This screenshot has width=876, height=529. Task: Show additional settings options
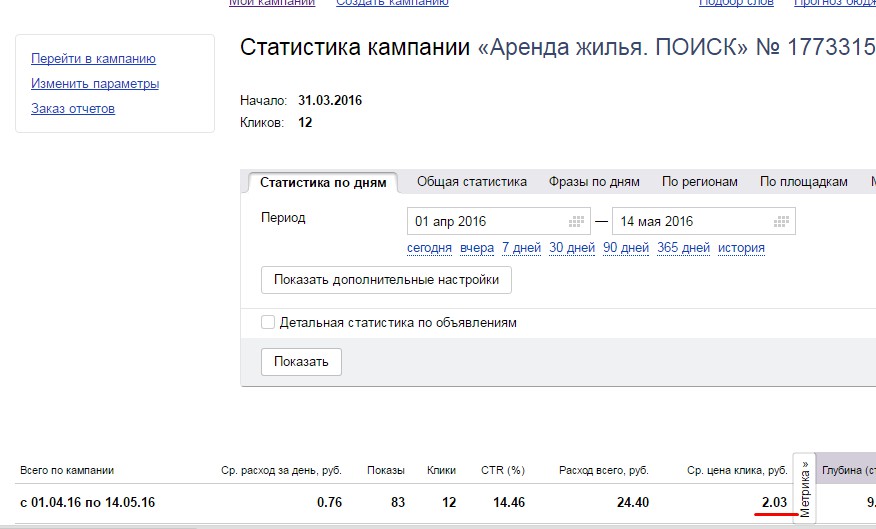[x=386, y=280]
